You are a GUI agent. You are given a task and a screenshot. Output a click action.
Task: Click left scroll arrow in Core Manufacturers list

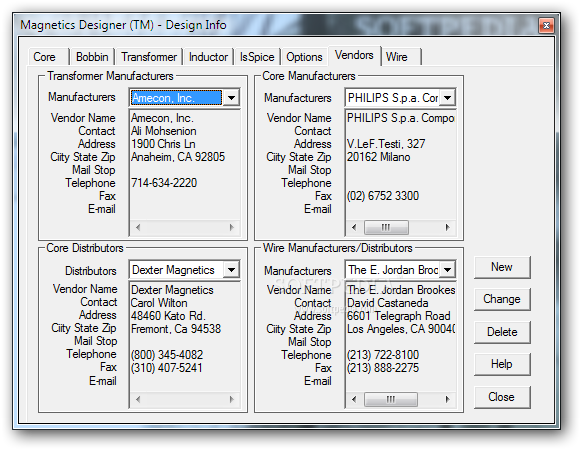(x=354, y=227)
